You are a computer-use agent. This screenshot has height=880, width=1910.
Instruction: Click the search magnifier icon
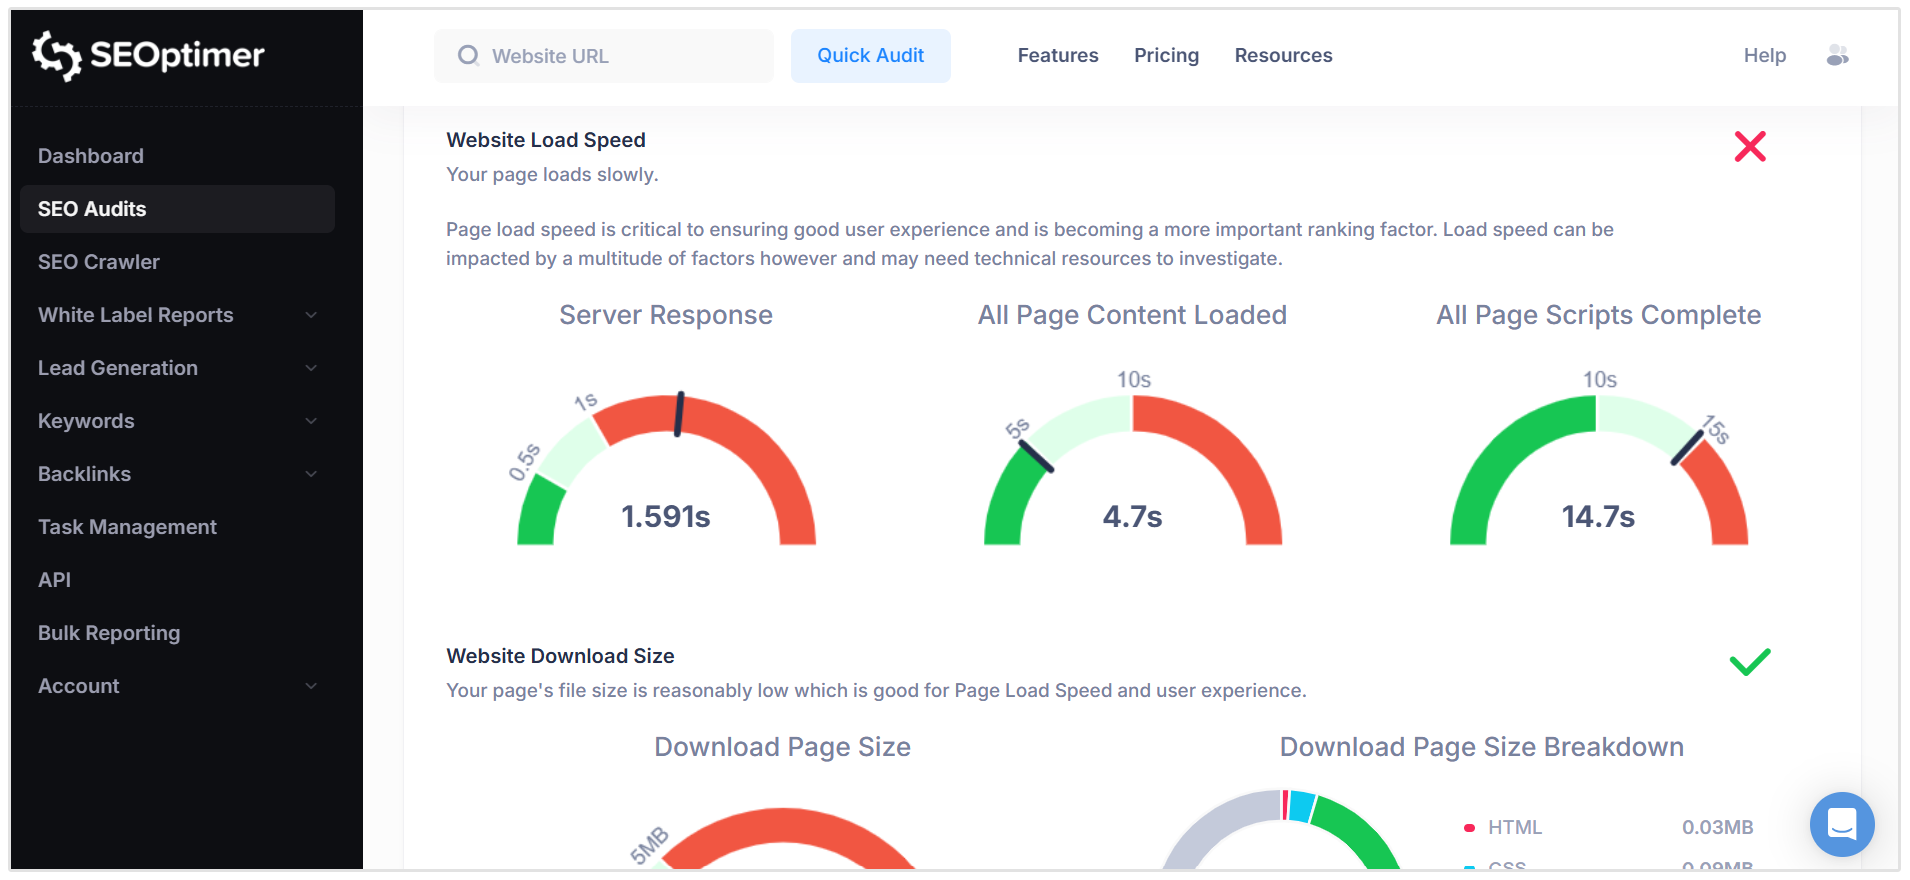click(468, 56)
